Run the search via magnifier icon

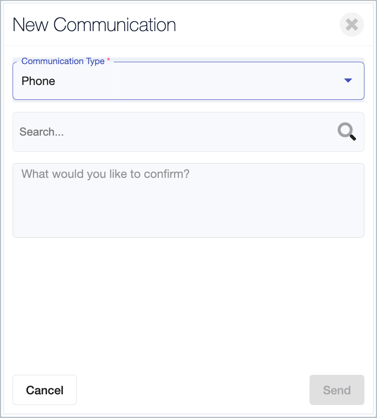[x=347, y=132]
